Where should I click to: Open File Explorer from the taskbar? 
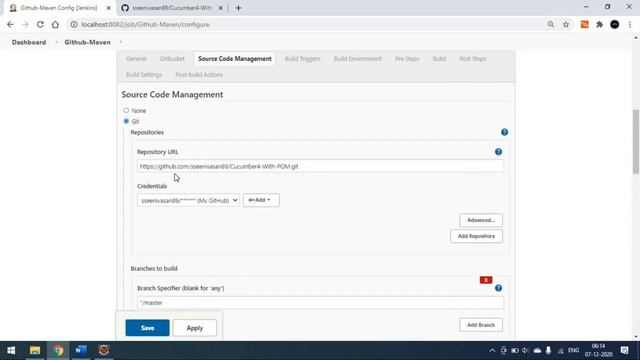pos(35,350)
